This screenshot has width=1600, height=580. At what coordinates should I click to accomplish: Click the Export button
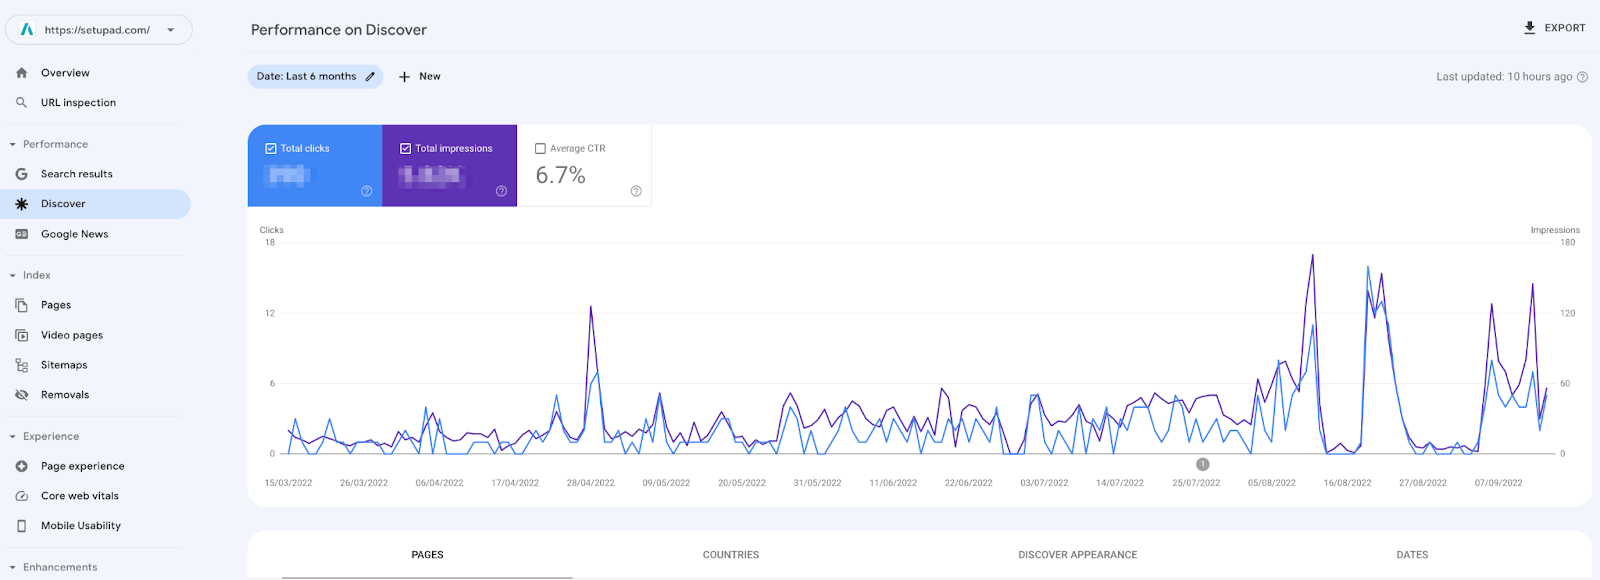click(1554, 28)
